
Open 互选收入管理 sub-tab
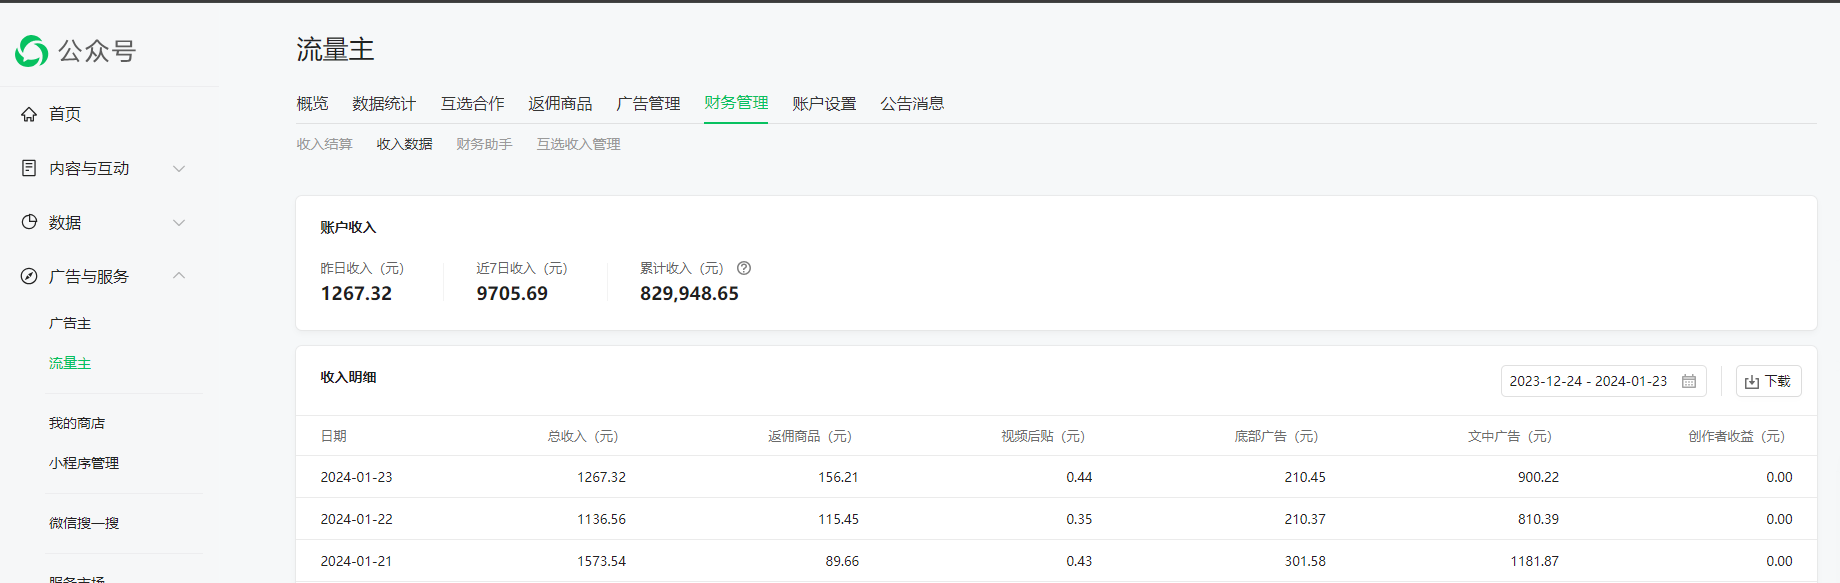click(x=578, y=144)
